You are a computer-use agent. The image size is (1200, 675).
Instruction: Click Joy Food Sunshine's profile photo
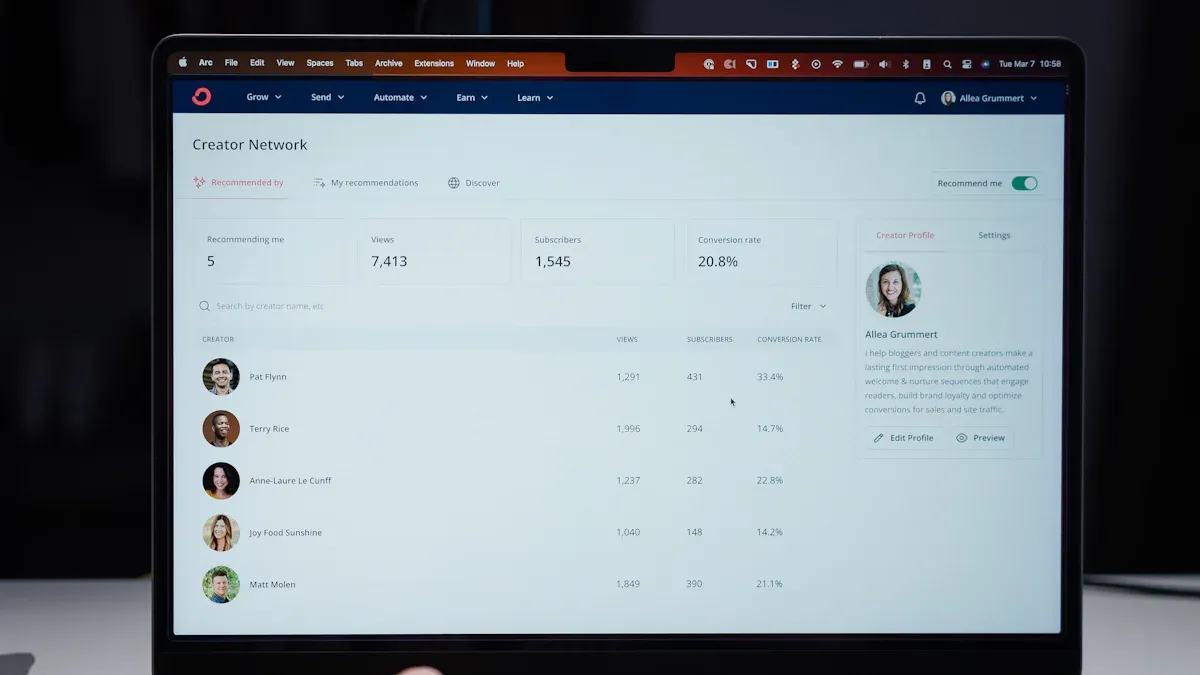[221, 533]
